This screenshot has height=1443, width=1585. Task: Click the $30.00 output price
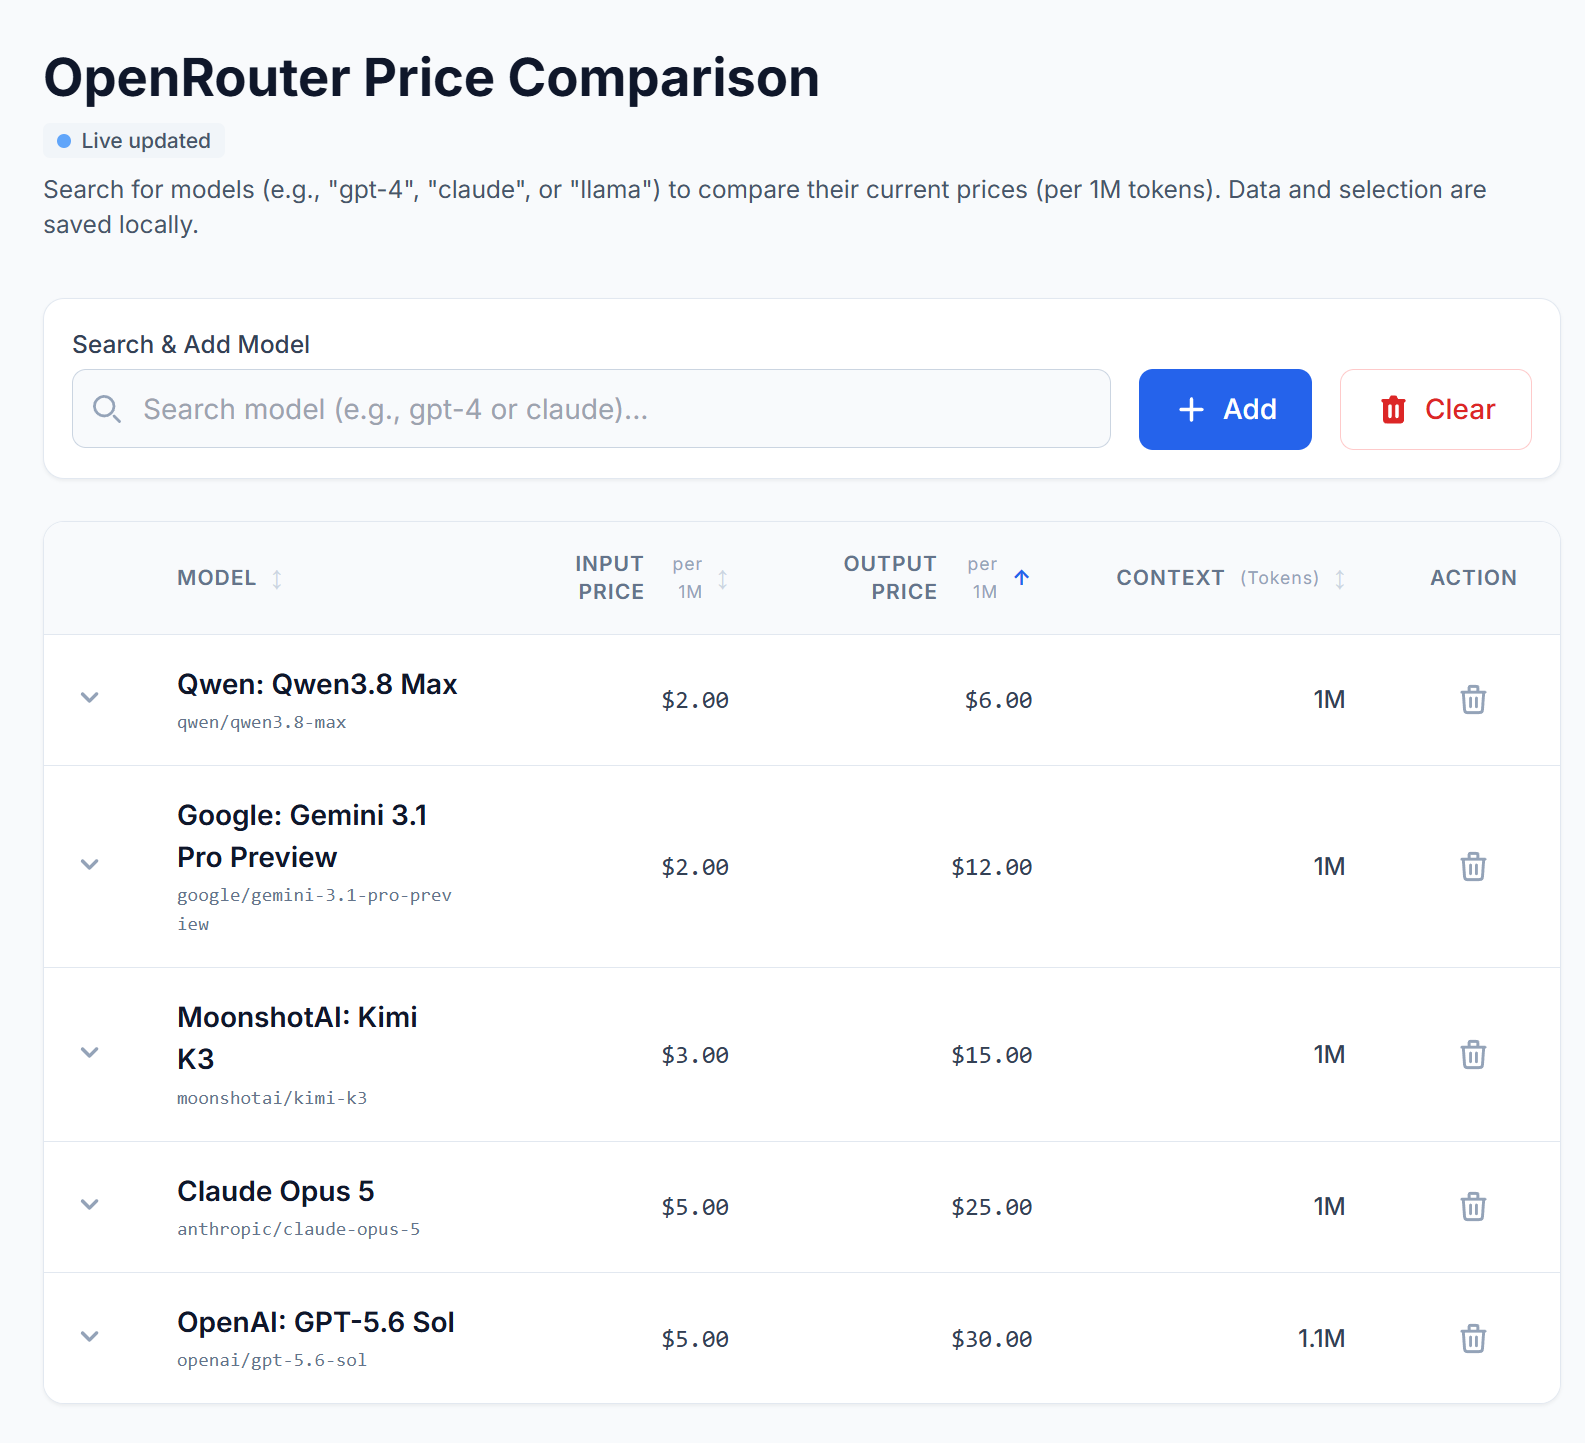992,1339
